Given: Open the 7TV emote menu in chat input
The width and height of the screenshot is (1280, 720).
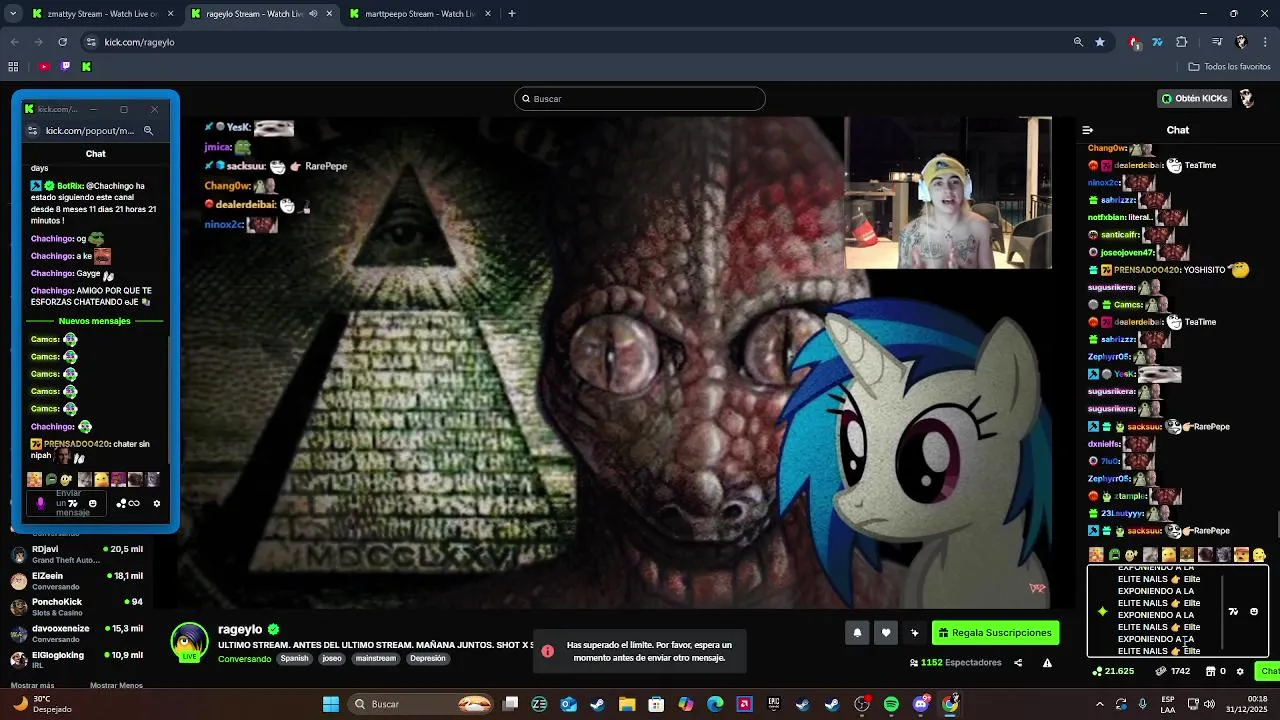Looking at the screenshot, I should (1233, 611).
